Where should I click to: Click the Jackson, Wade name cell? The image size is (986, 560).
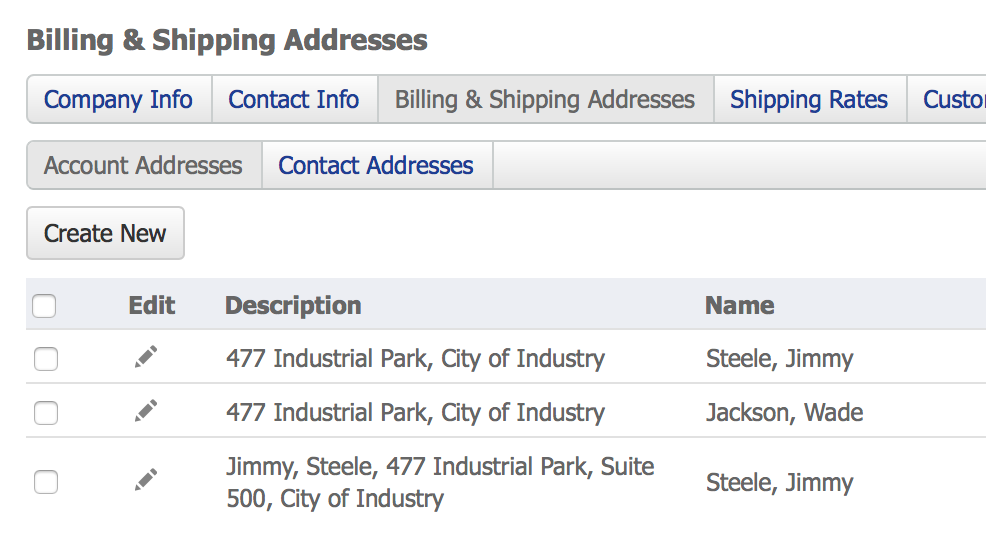click(784, 412)
